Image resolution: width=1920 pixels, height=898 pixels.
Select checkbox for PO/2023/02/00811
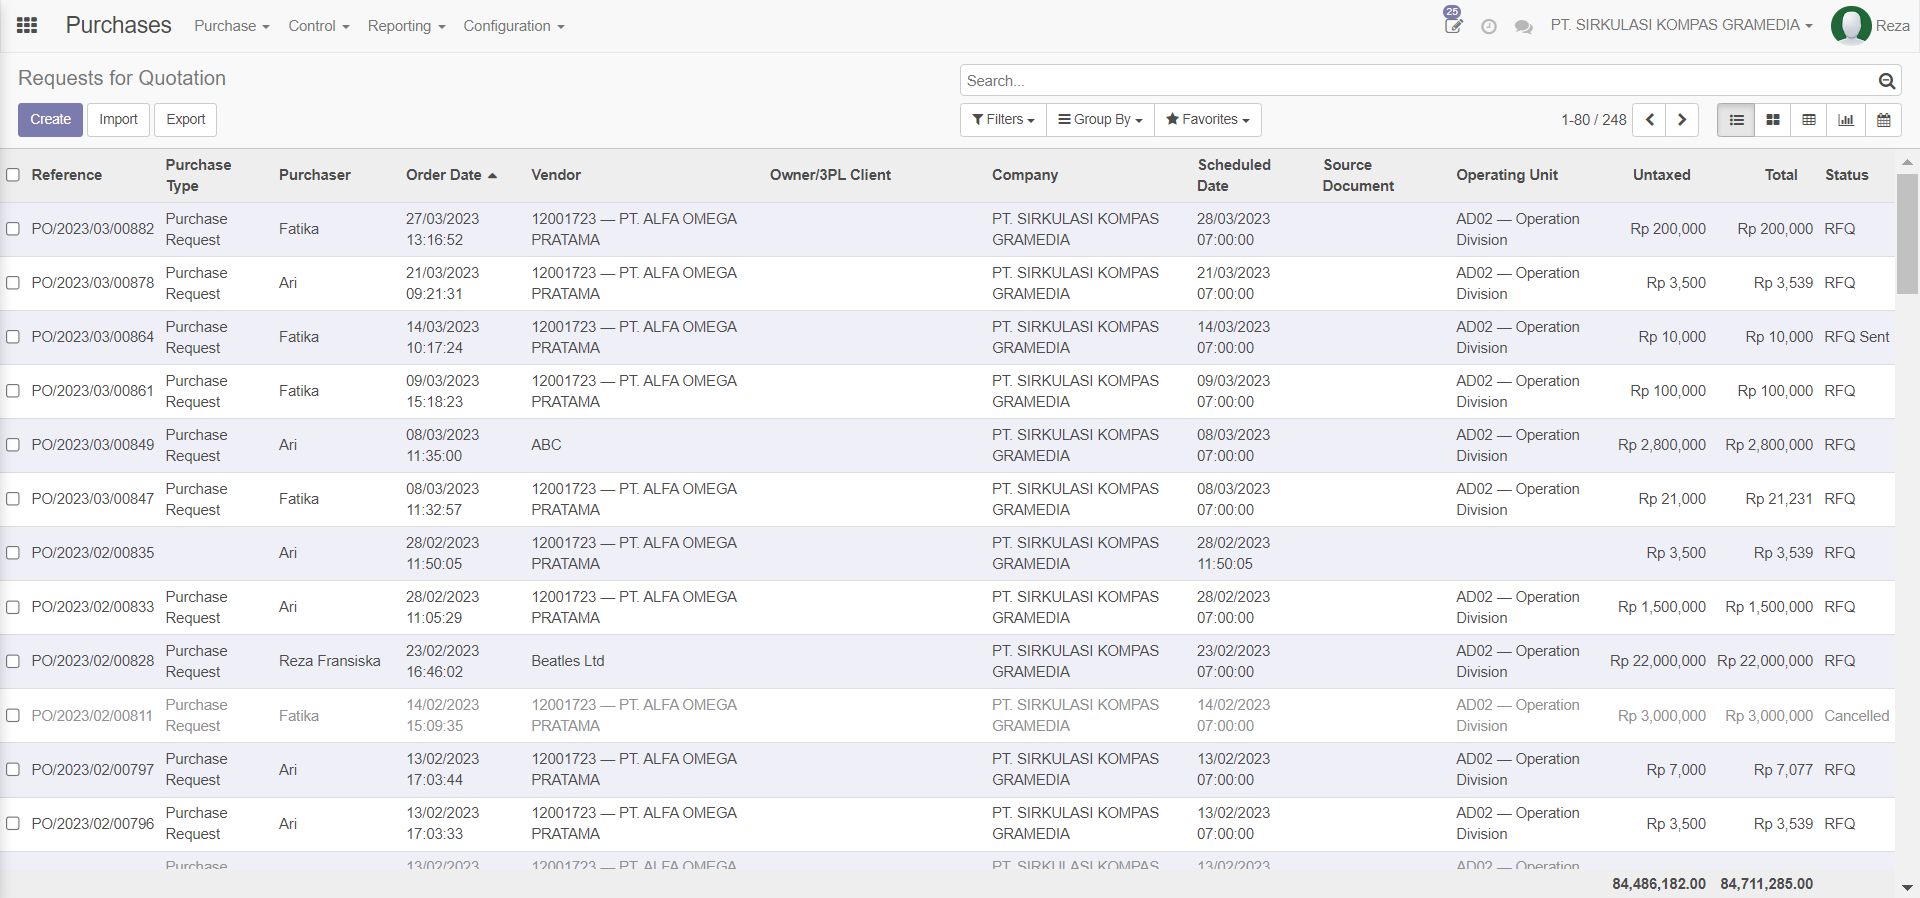[x=13, y=716]
